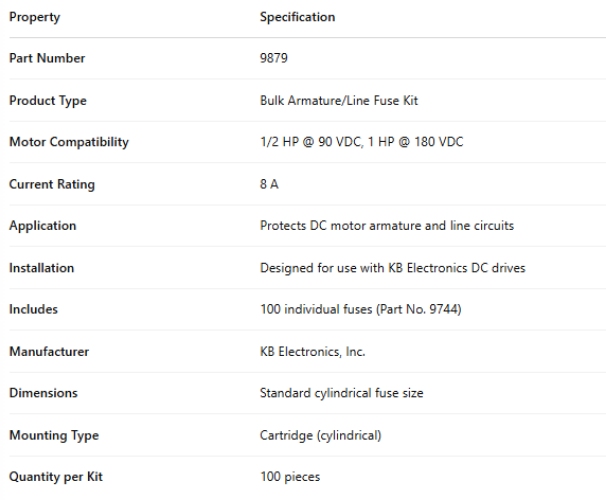Click the Property column header
Viewport: 606px width, 500px height.
click(34, 17)
